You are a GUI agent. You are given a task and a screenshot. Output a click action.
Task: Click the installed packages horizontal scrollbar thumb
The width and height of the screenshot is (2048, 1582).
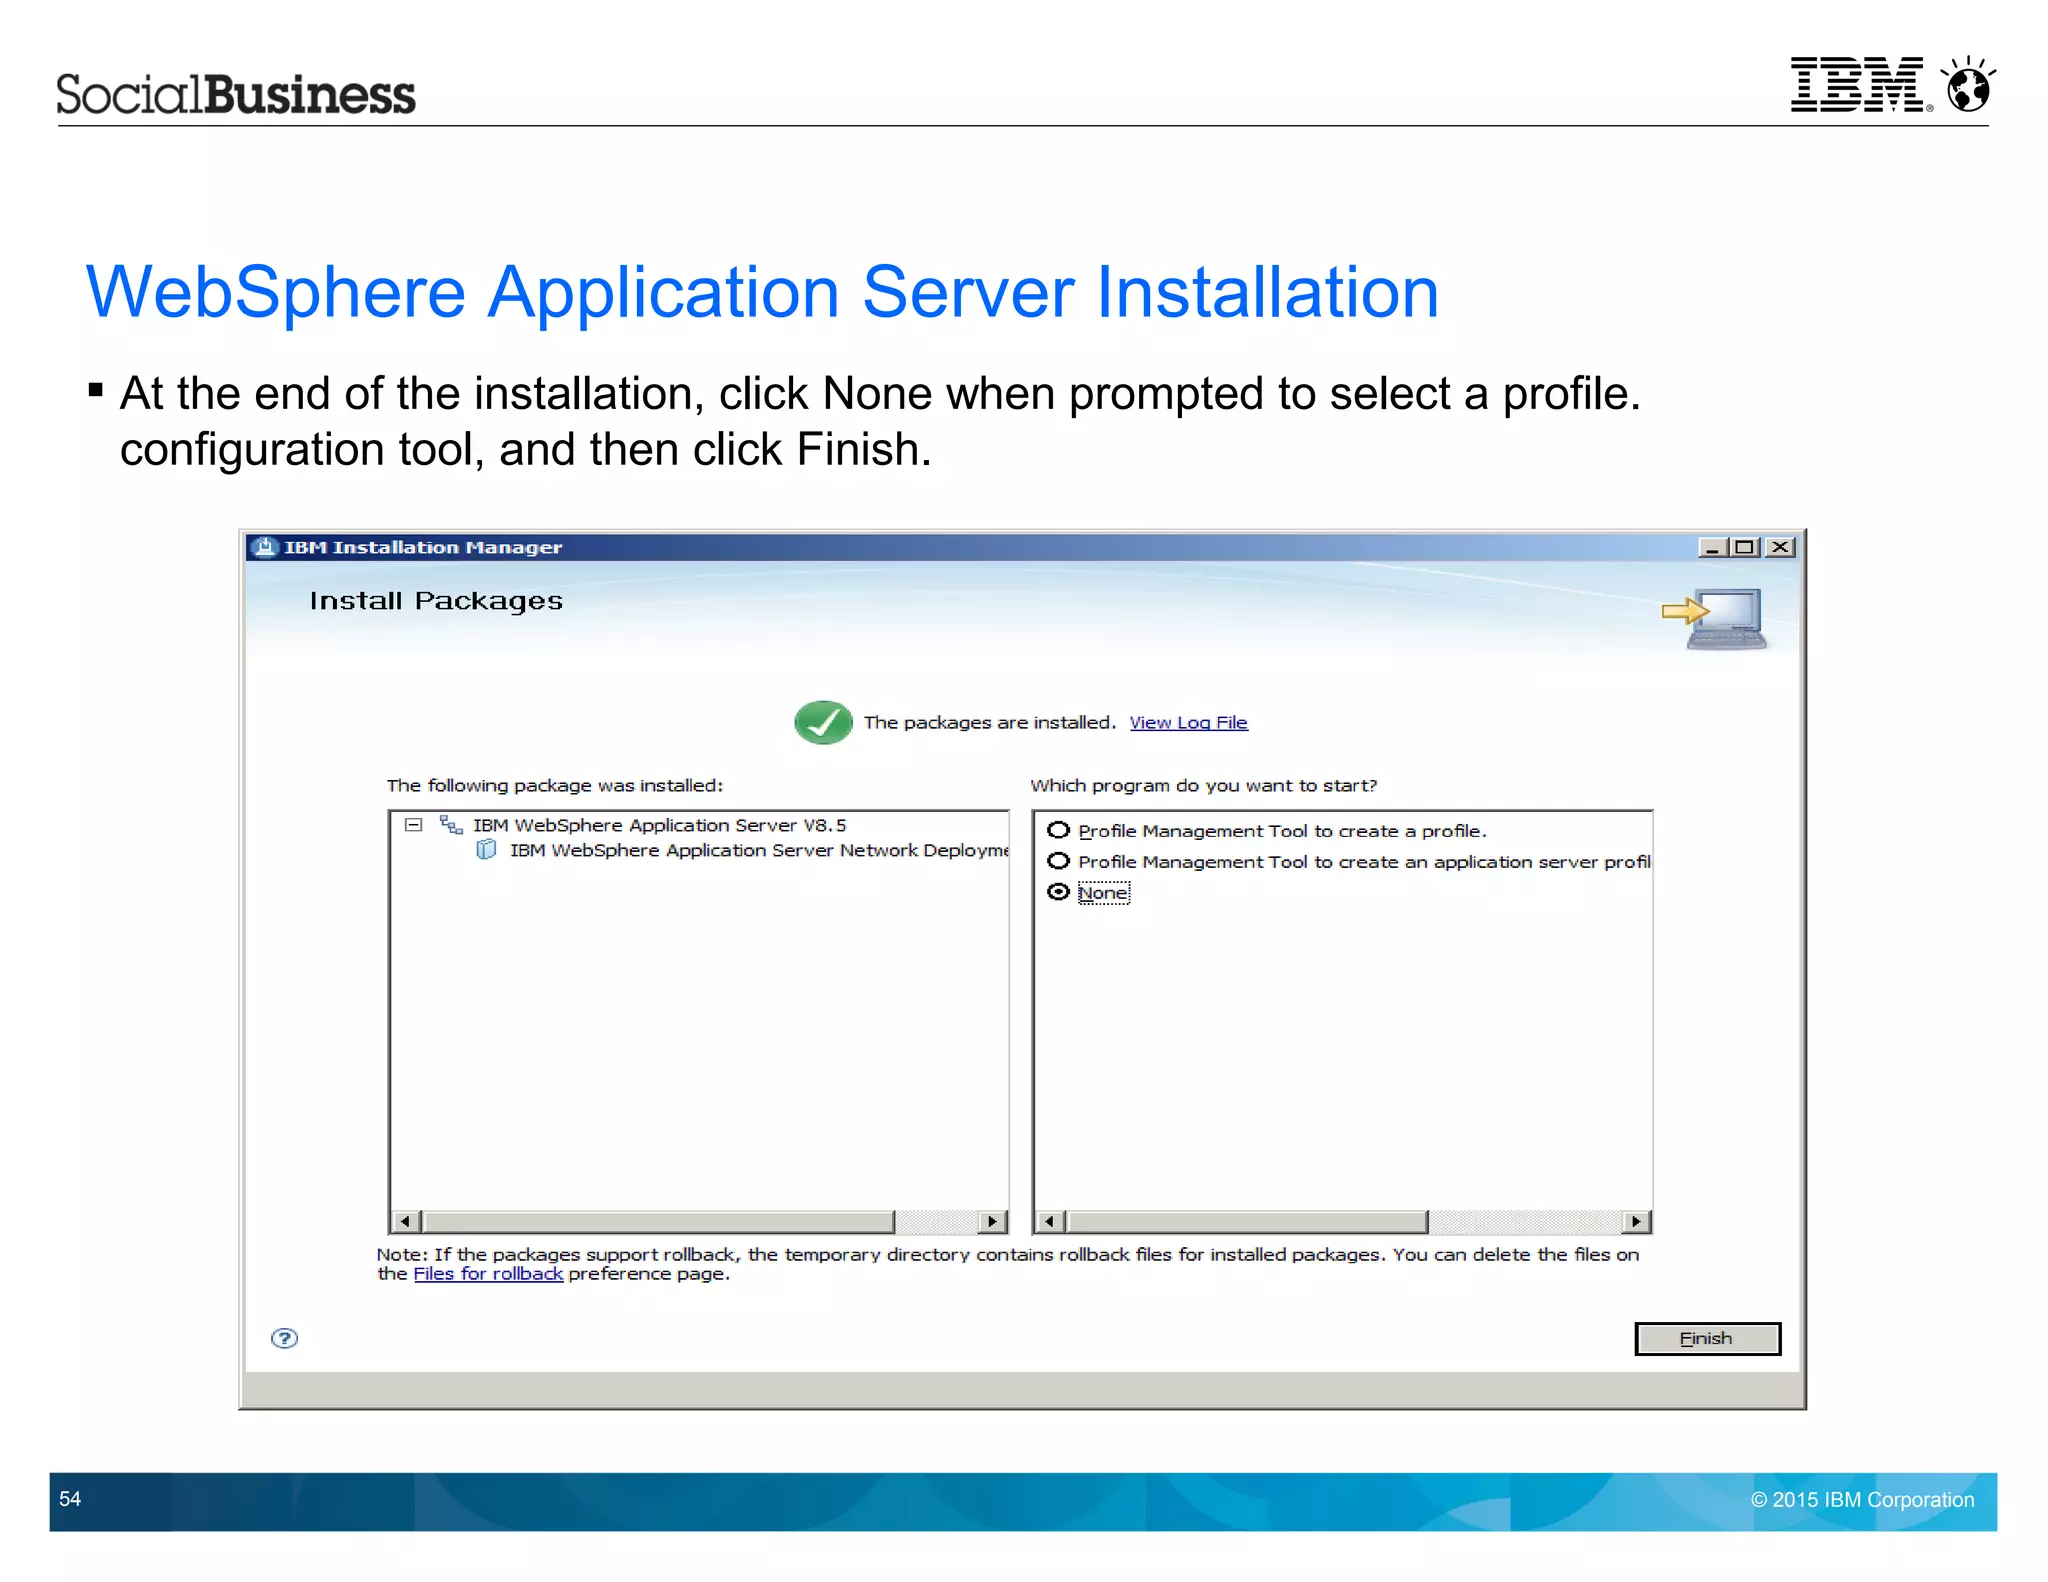pyautogui.click(x=658, y=1221)
